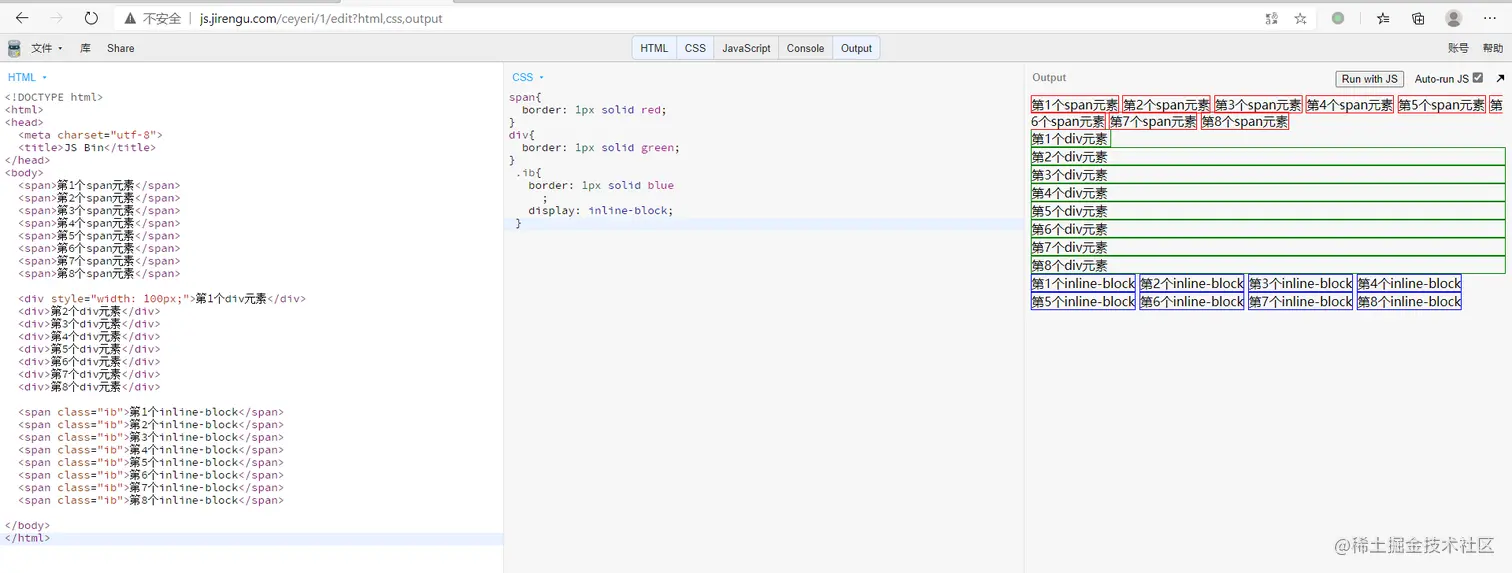Click the 第1个span元素 output box

[x=1075, y=105]
